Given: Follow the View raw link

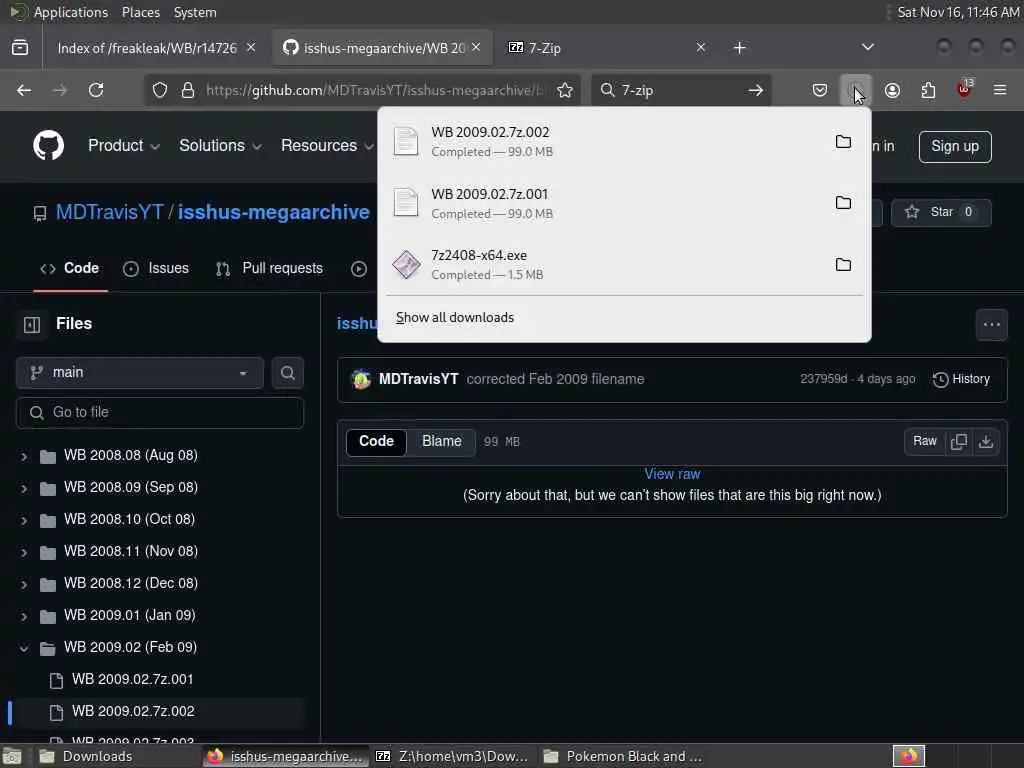Looking at the screenshot, I should (672, 474).
